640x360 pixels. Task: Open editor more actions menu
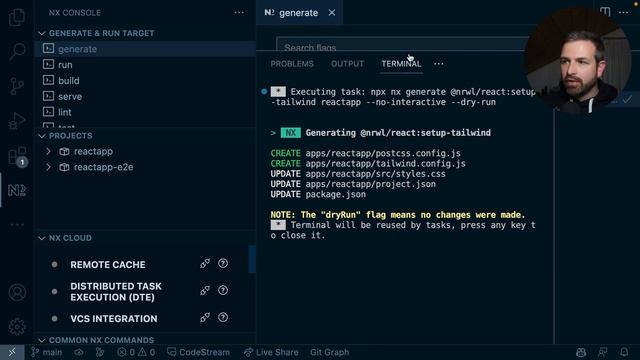pos(623,13)
